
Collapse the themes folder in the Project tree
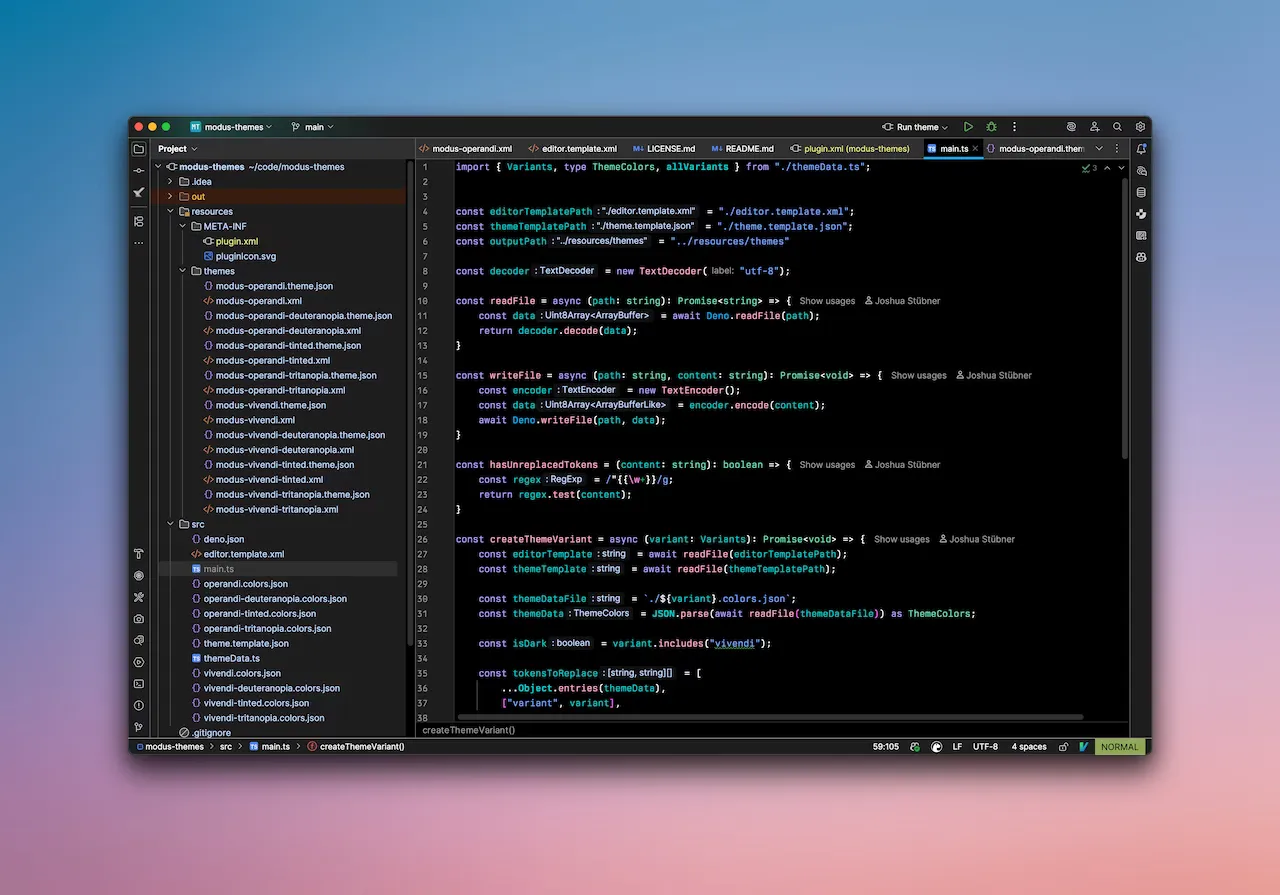click(181, 271)
